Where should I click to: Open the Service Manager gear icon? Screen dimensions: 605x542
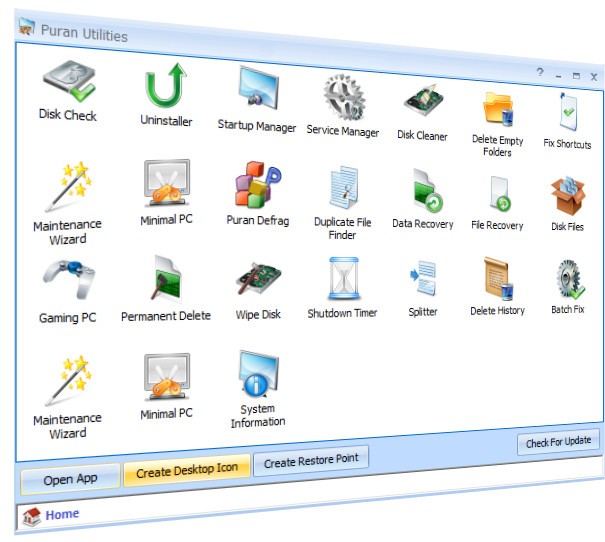(344, 97)
